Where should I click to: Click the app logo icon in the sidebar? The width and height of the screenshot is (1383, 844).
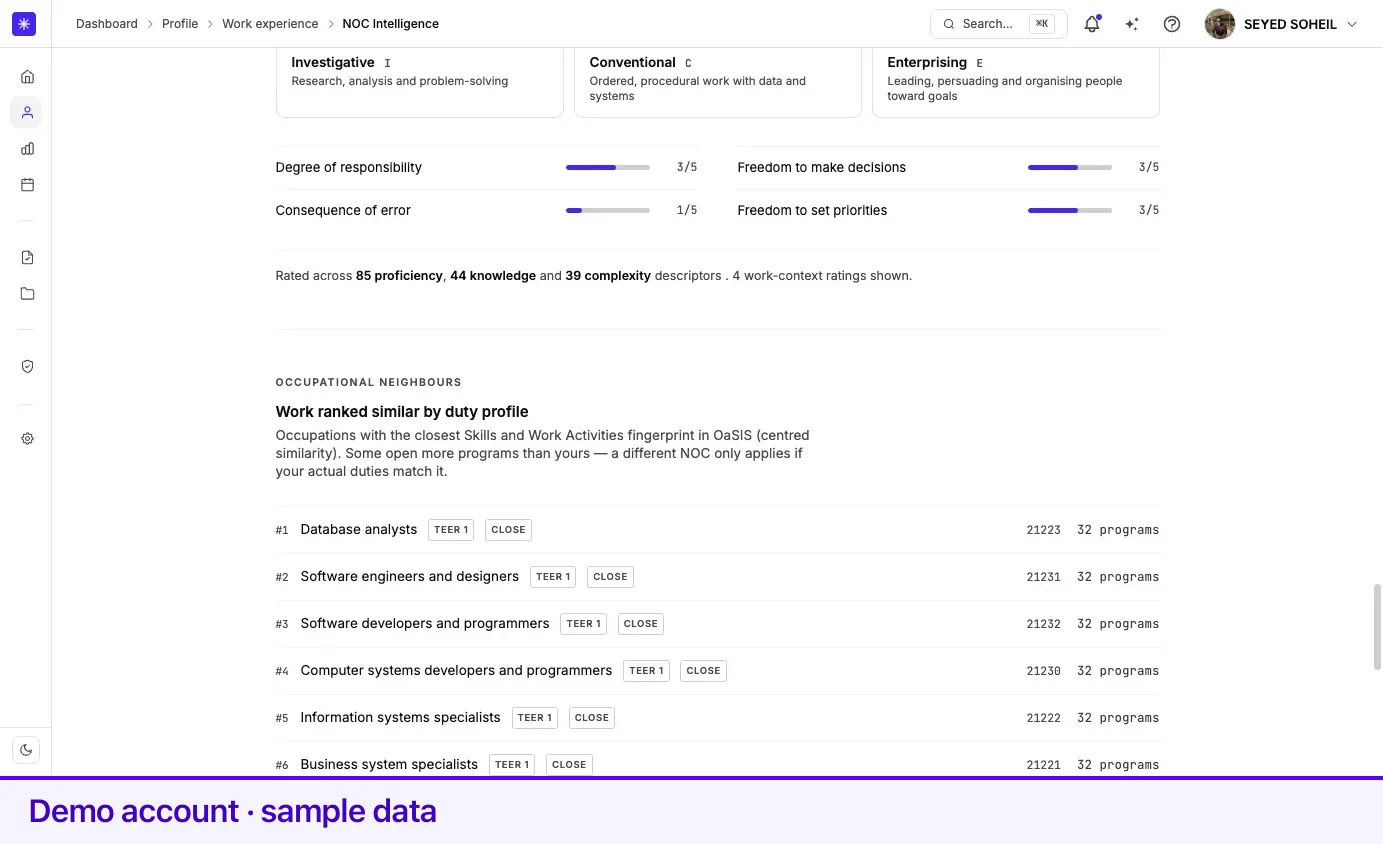pyautogui.click(x=24, y=24)
